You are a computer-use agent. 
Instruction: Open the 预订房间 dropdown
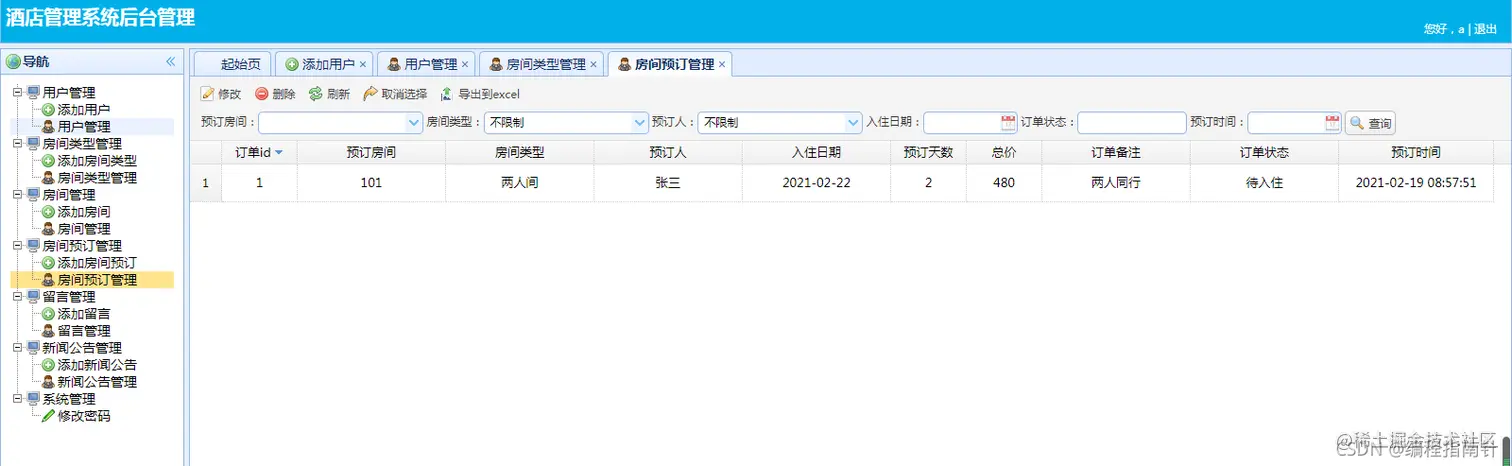414,122
